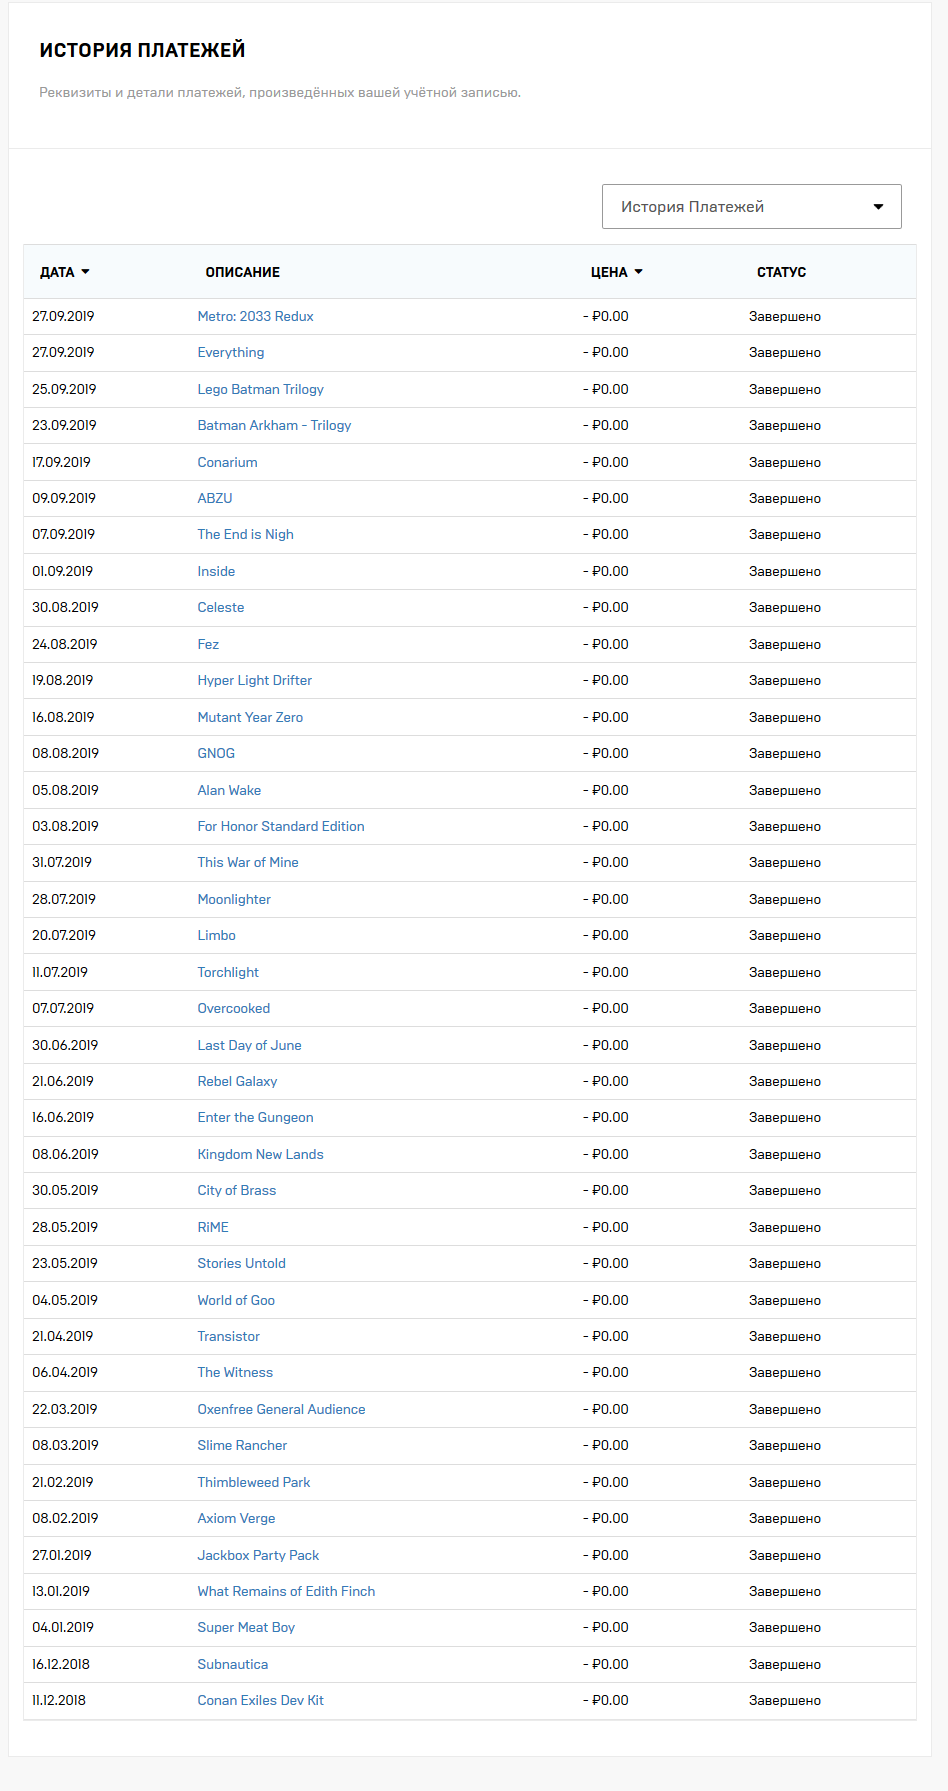This screenshot has width=948, height=1791.
Task: Click the Celeste game link
Action: point(220,607)
